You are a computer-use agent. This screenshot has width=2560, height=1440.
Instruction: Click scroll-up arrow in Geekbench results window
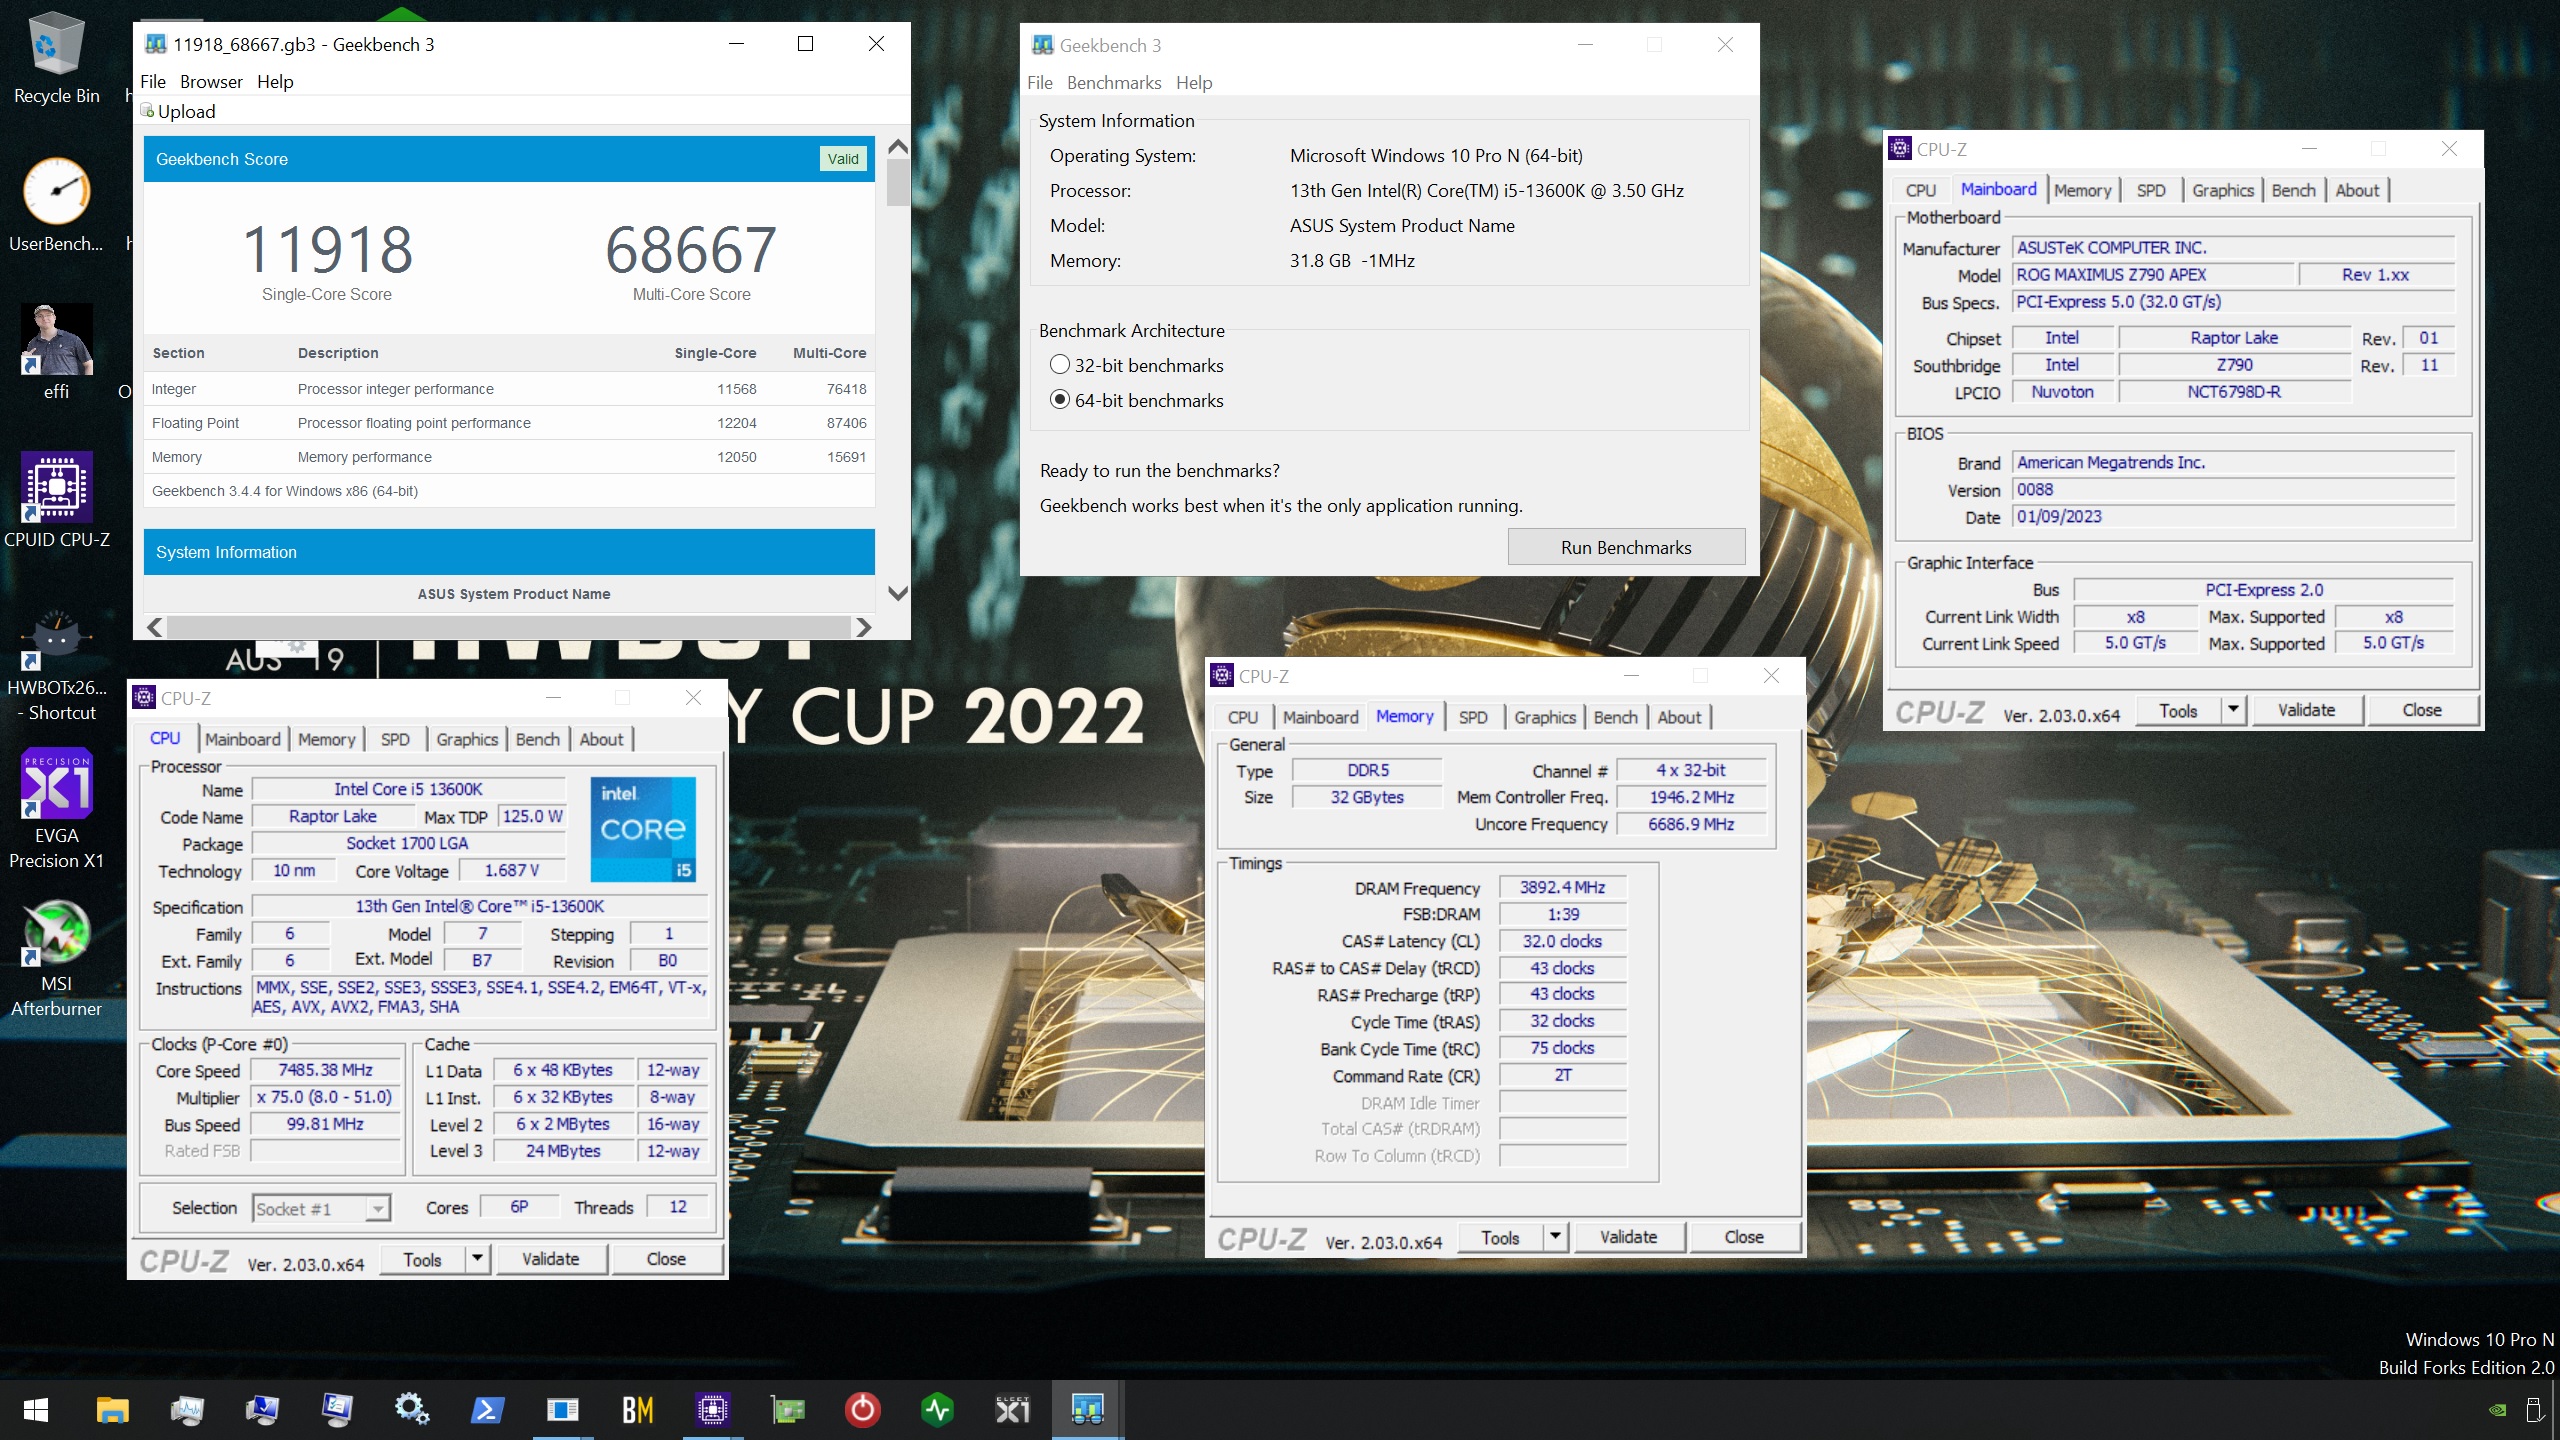click(x=898, y=147)
